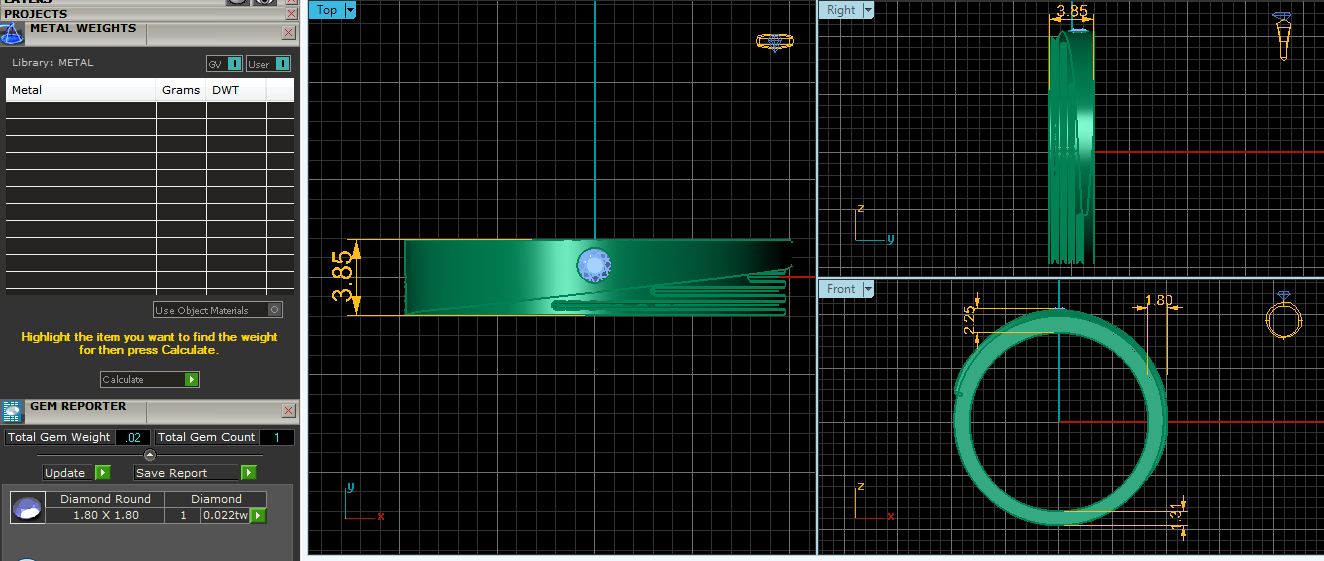Image resolution: width=1324 pixels, height=561 pixels.
Task: Open the Front viewport dropdown menu
Action: [867, 289]
